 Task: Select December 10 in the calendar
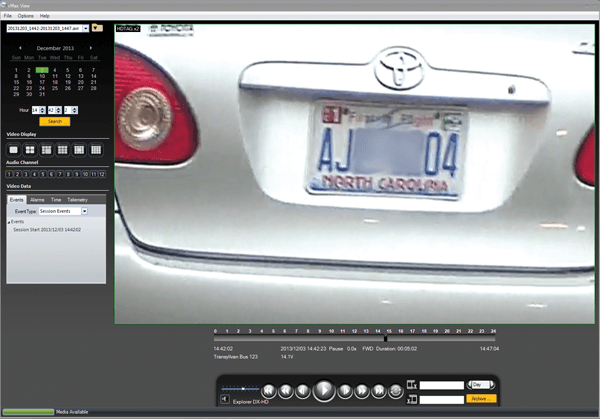42,76
